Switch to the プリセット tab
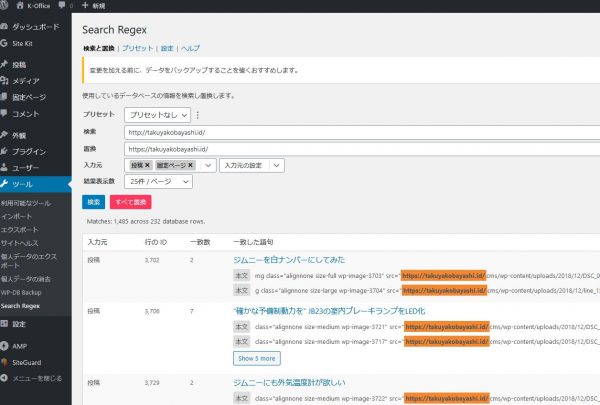Viewport: 600px width, 405px height. point(140,48)
